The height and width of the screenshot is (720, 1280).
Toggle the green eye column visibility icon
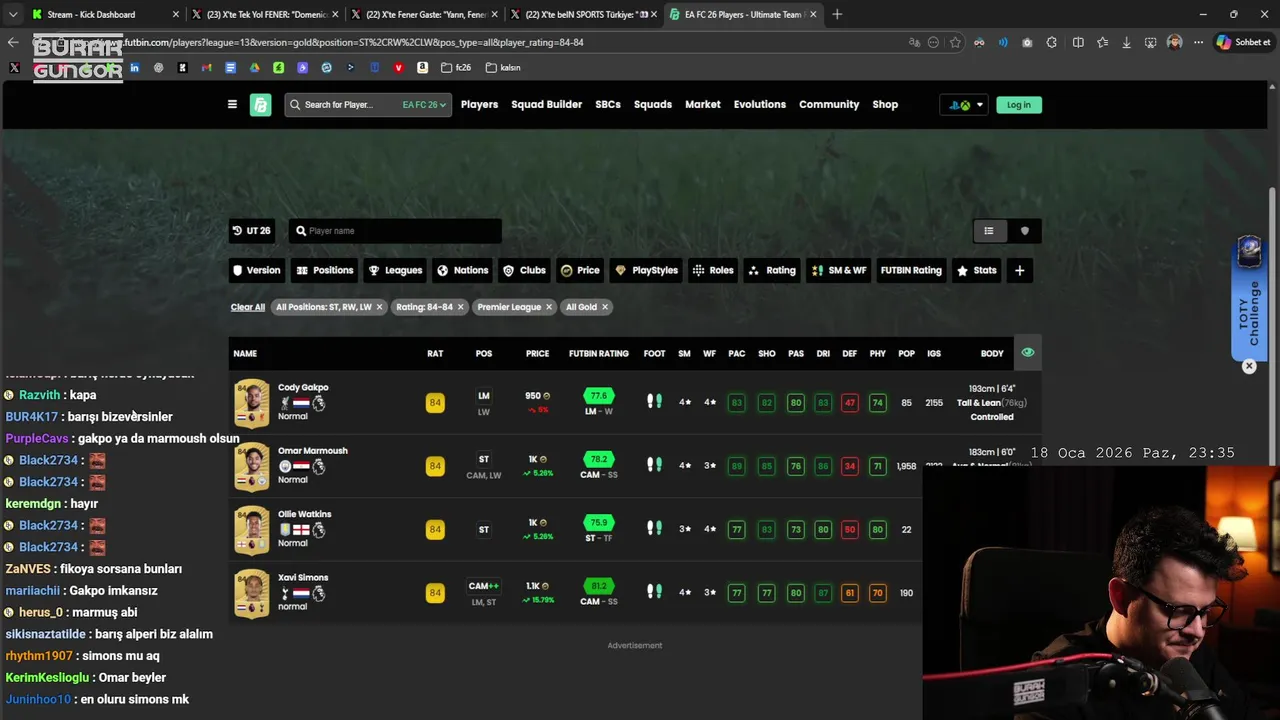[1027, 353]
